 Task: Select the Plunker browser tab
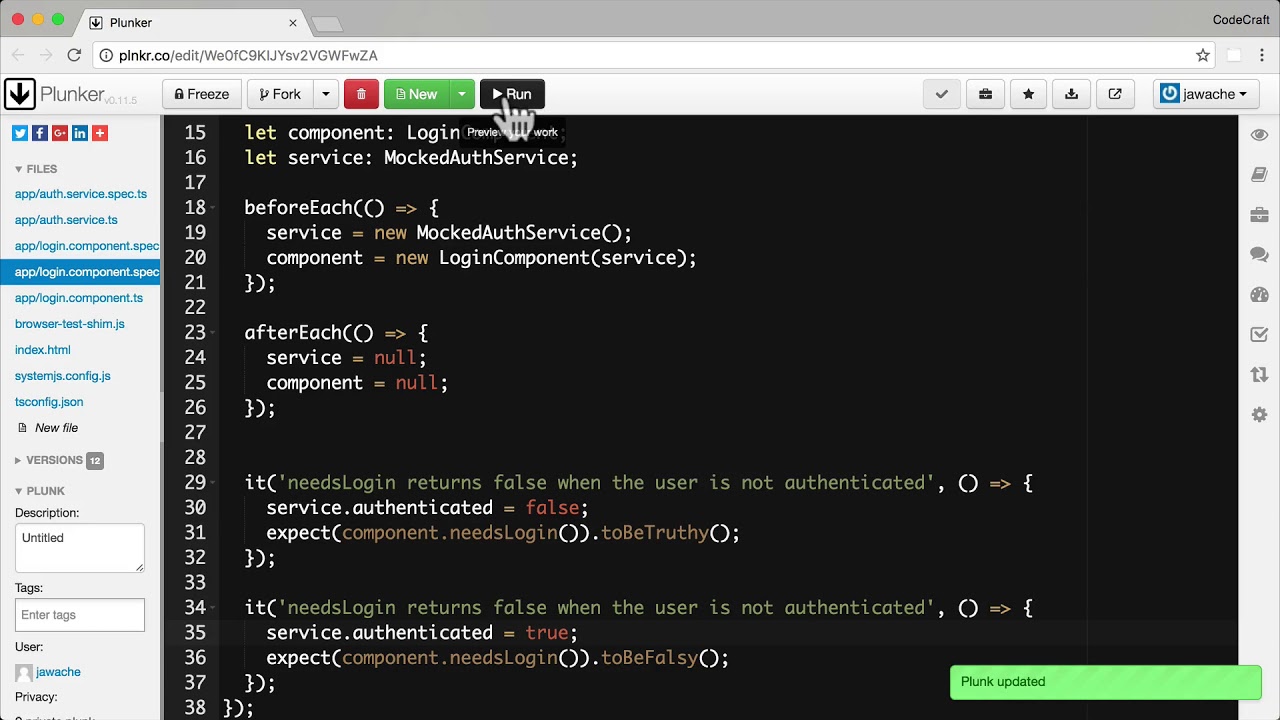coord(193,22)
